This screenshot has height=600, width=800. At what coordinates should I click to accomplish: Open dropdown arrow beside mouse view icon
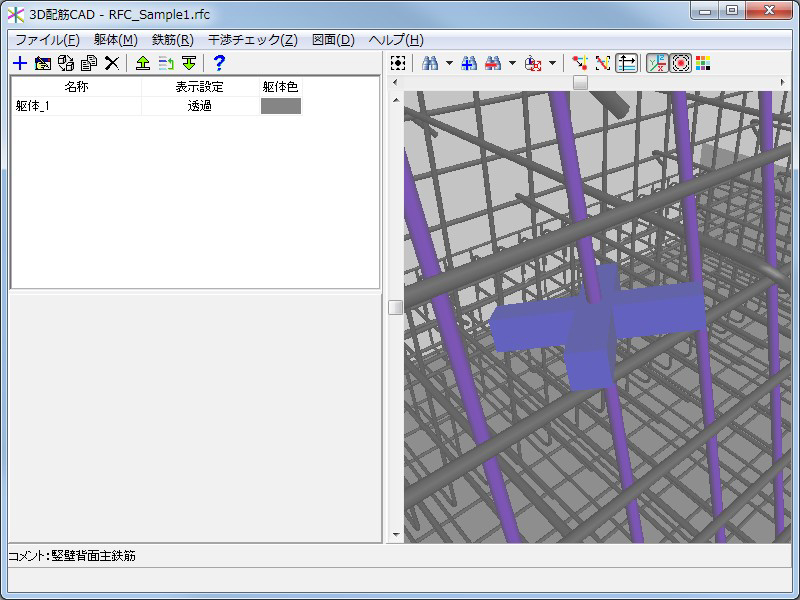[x=553, y=63]
